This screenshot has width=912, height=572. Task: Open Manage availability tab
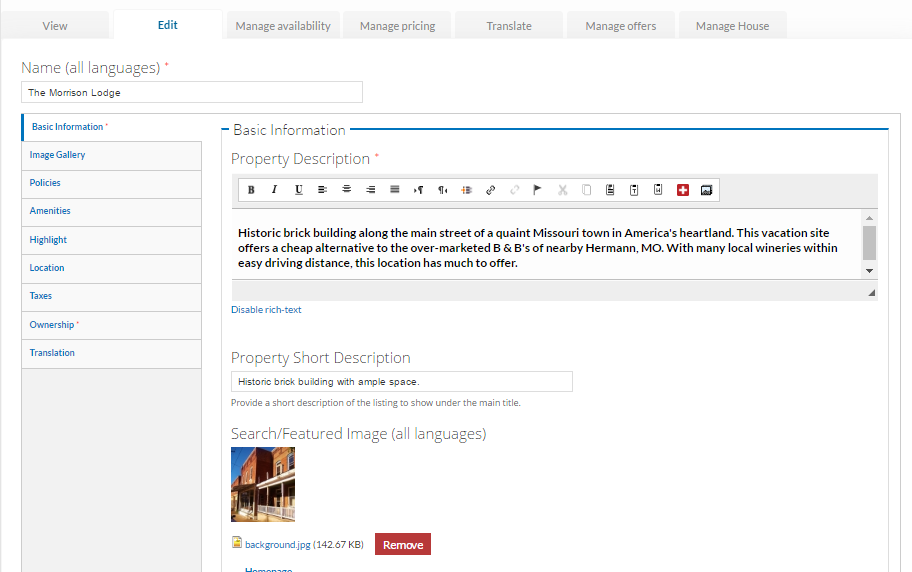(x=283, y=26)
